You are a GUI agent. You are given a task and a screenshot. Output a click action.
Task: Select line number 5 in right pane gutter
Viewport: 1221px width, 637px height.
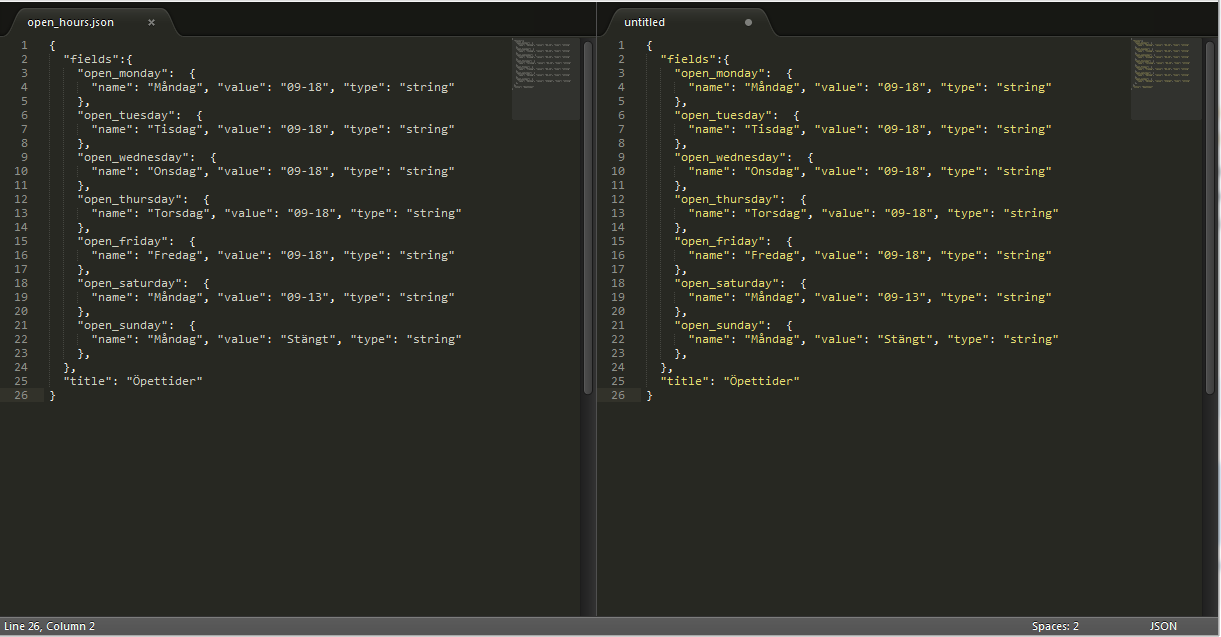click(x=621, y=101)
